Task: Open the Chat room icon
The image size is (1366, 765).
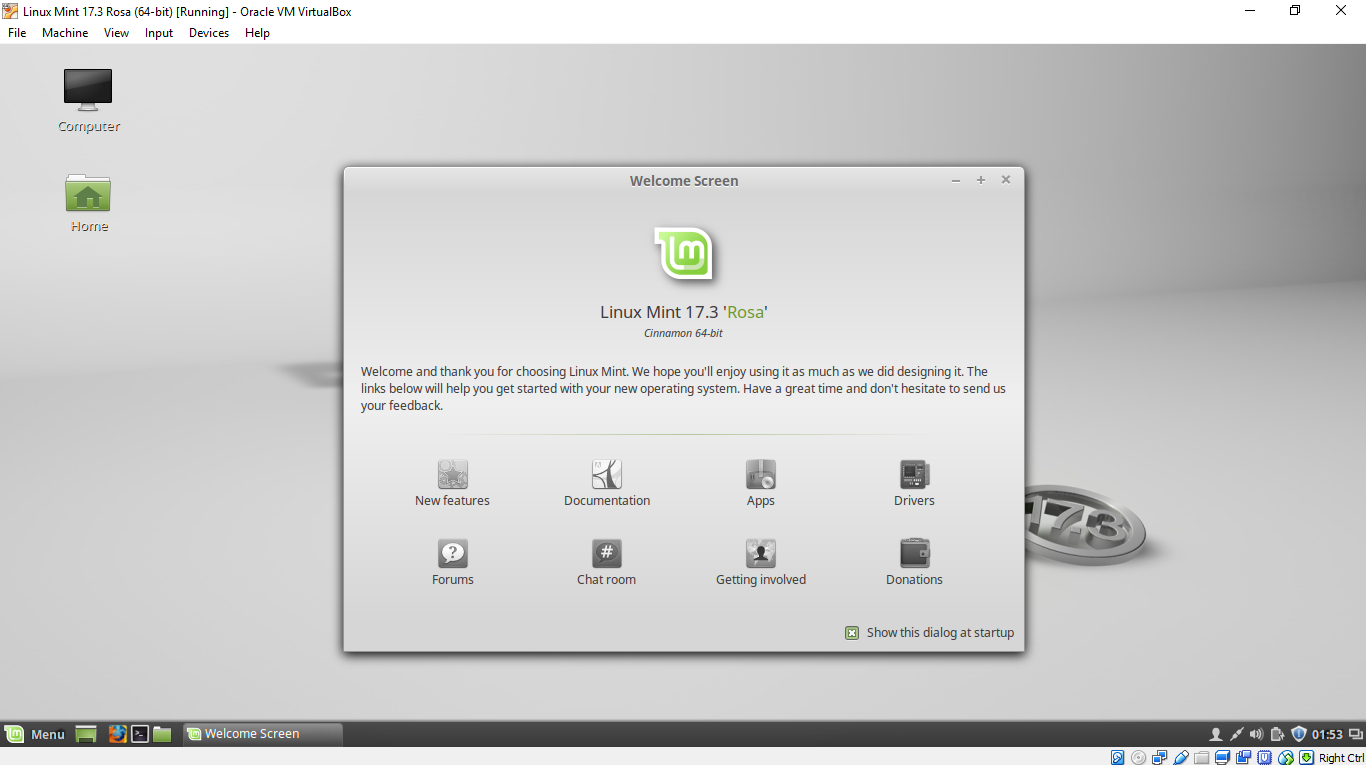Action: click(x=607, y=553)
